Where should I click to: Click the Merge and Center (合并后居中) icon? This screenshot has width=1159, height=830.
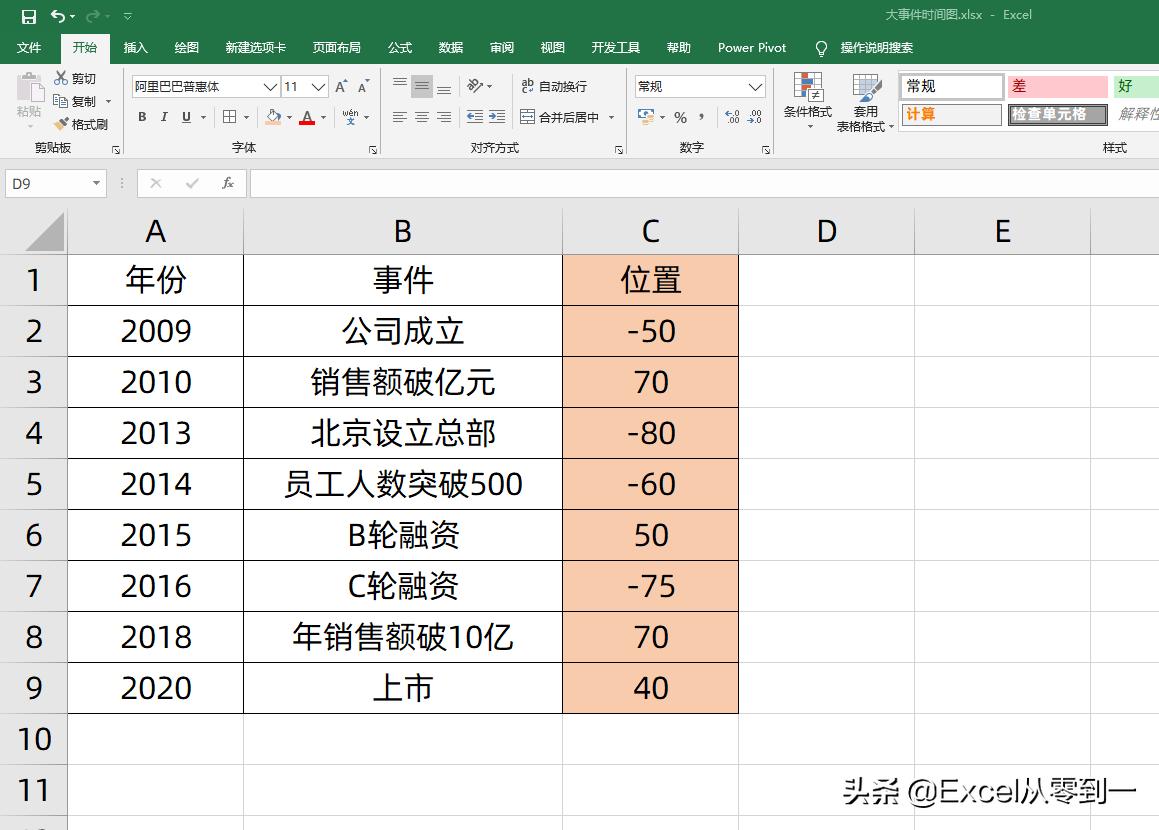tap(528, 116)
